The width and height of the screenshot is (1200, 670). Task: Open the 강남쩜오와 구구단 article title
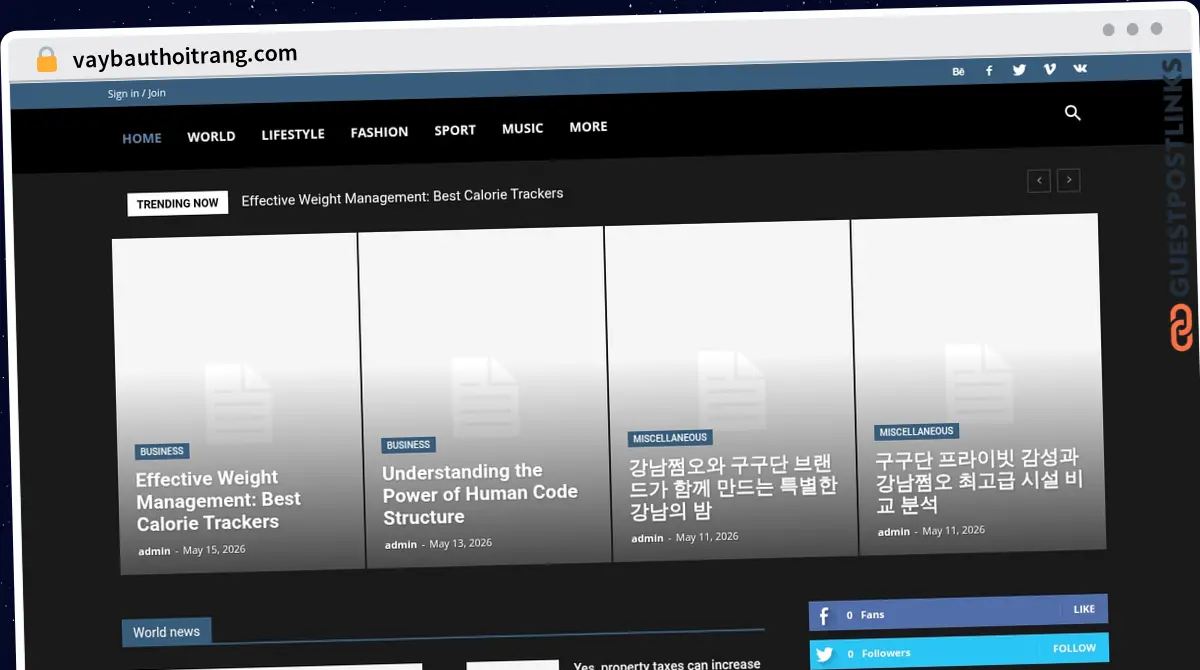(x=733, y=486)
